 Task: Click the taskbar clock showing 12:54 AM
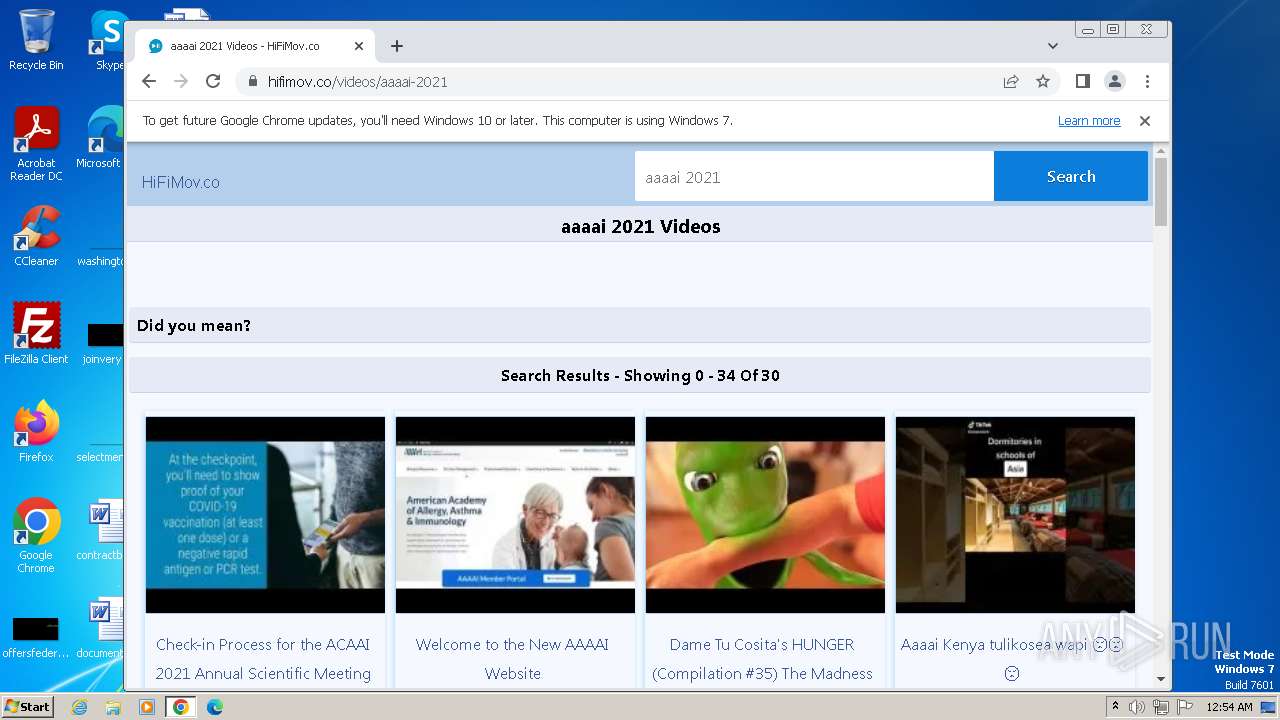[x=1229, y=707]
